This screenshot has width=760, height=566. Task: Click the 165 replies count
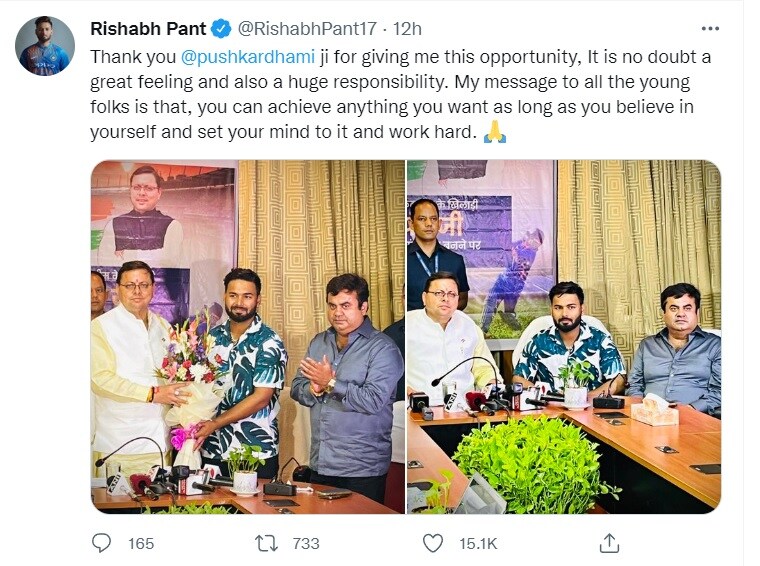coord(141,544)
